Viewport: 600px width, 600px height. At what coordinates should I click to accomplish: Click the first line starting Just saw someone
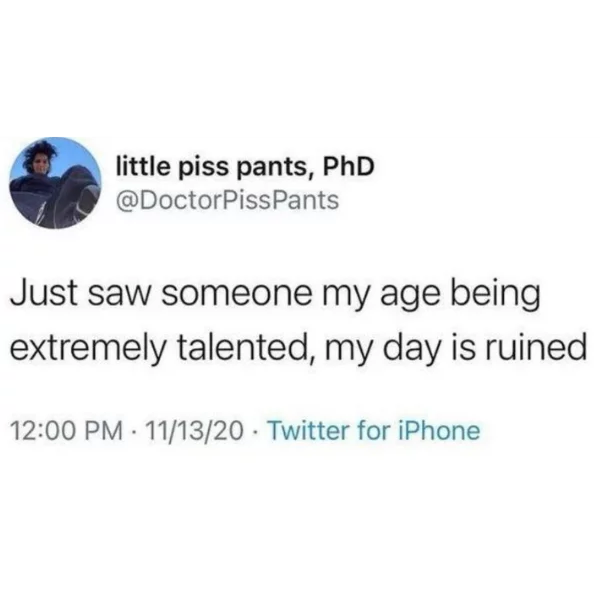(276, 297)
